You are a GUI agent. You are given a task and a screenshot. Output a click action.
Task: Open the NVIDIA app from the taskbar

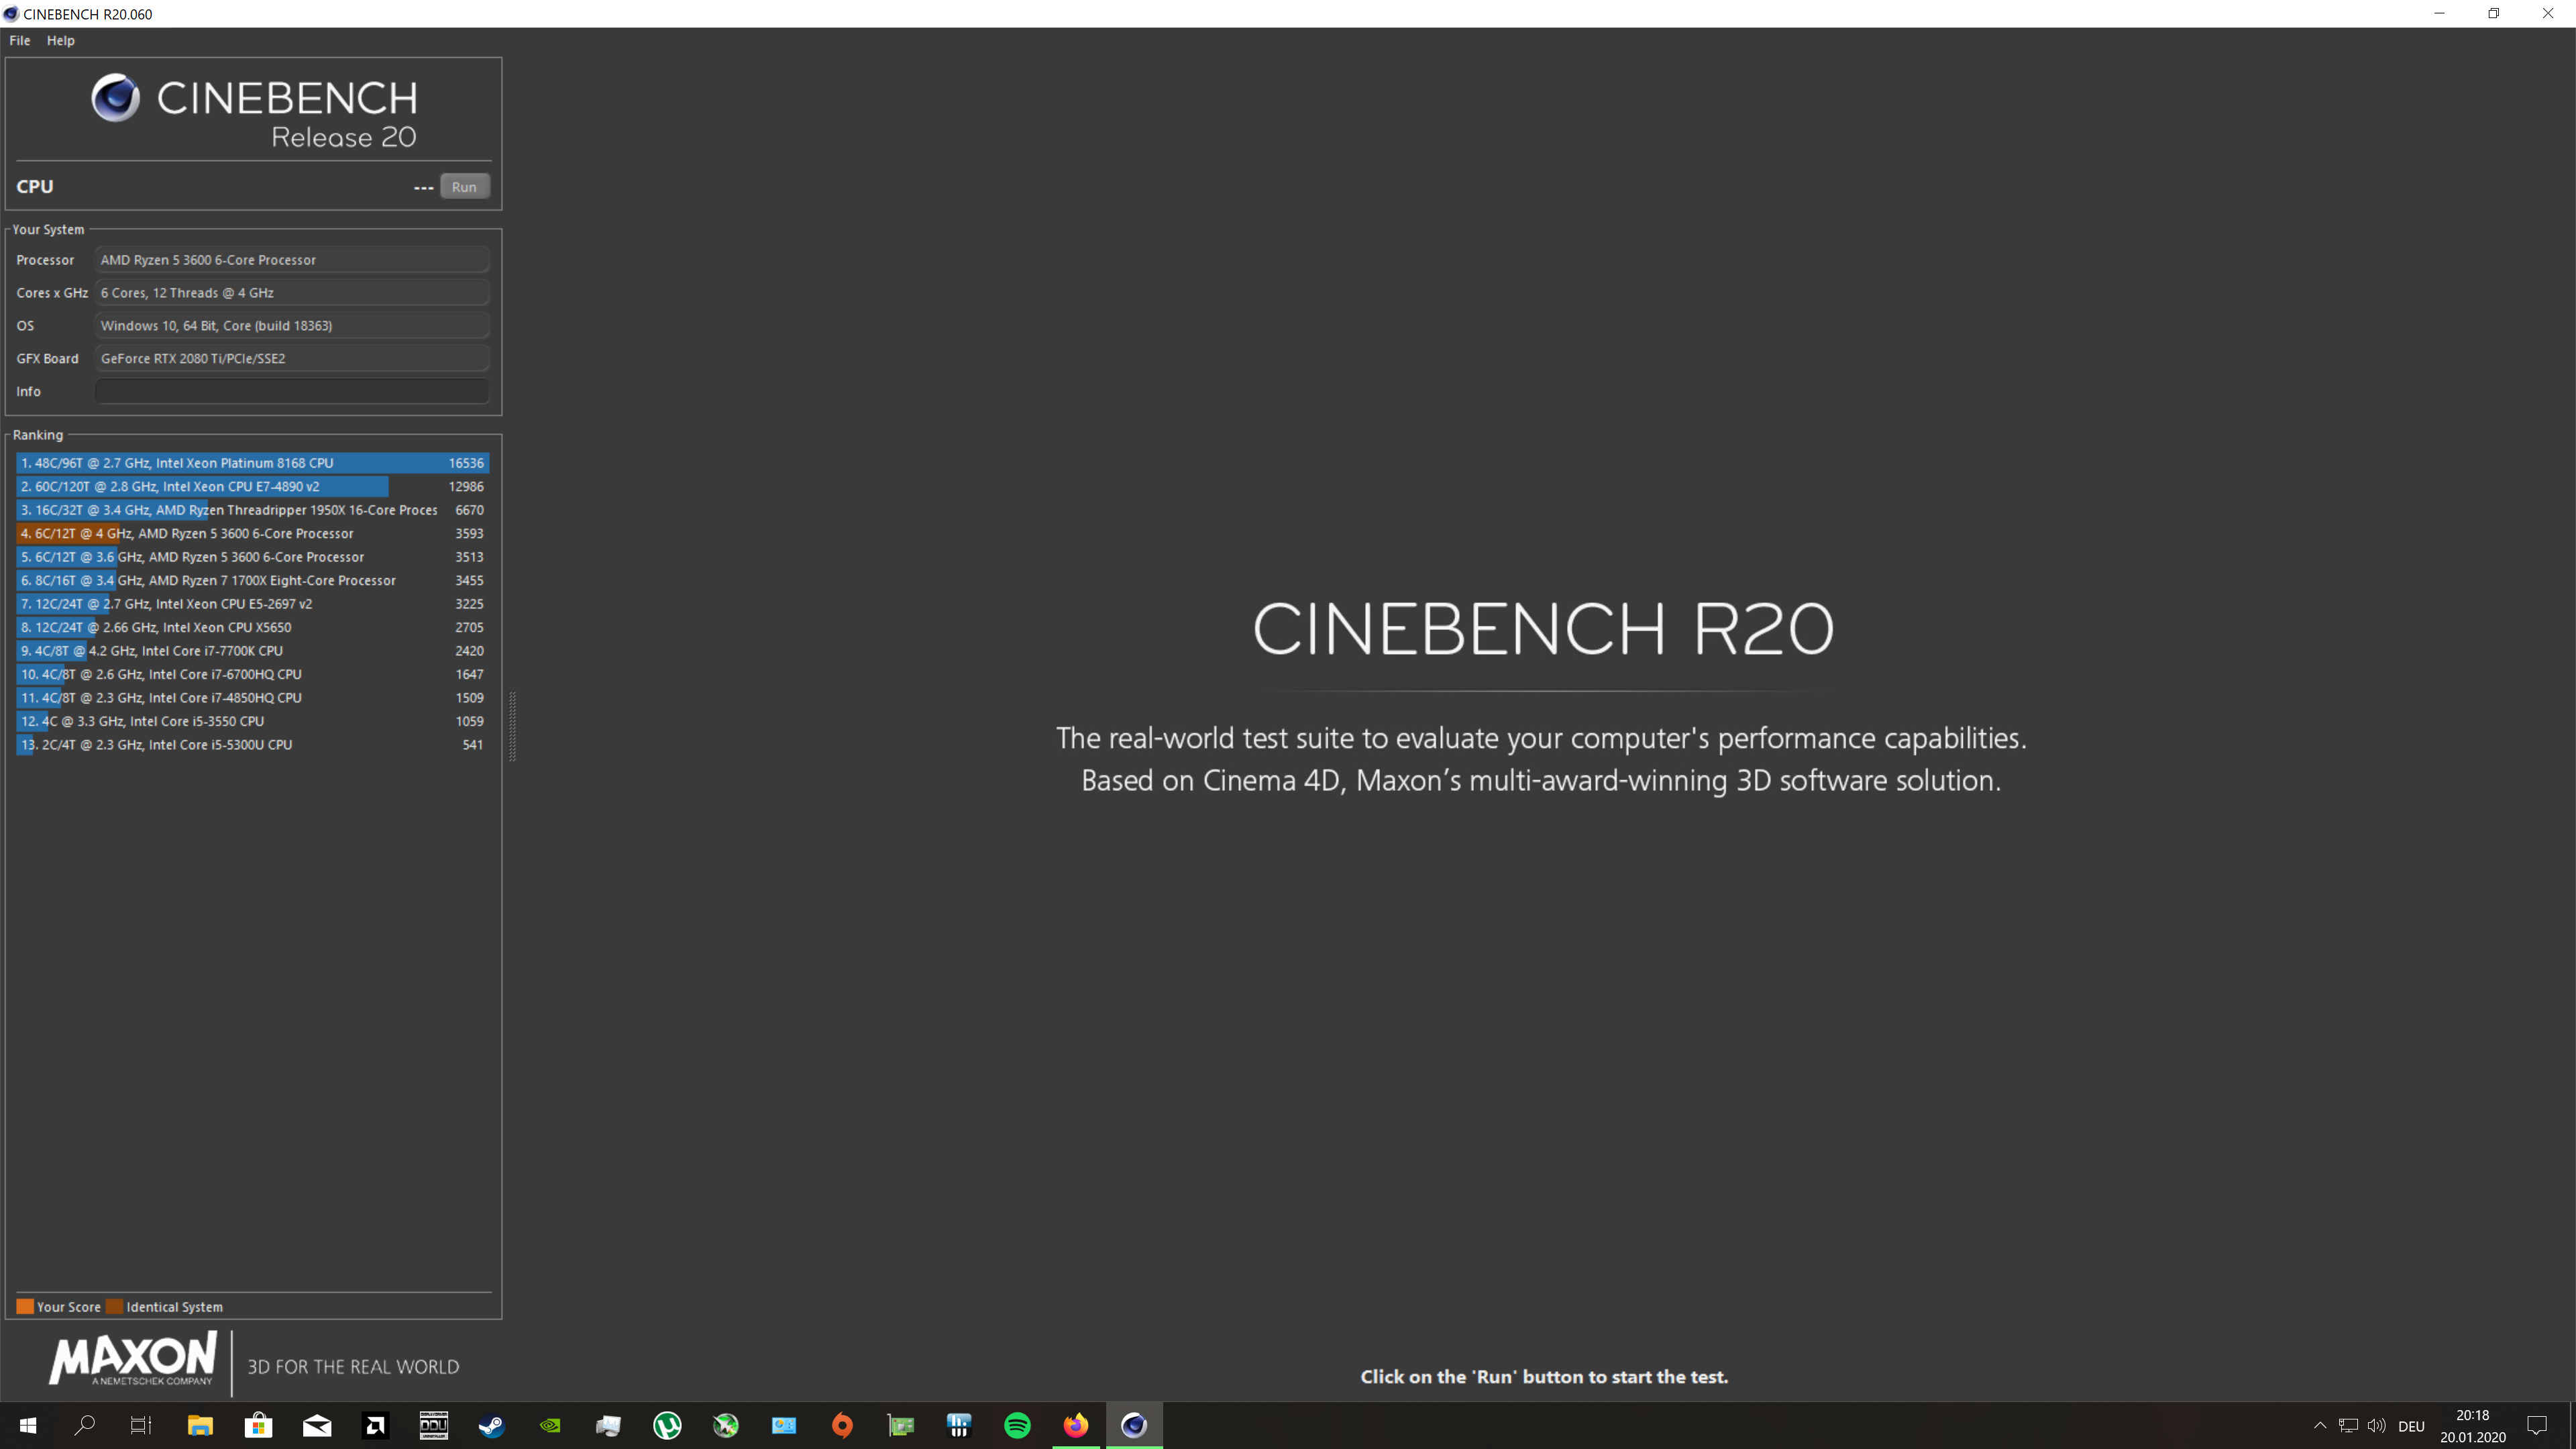coord(549,1425)
